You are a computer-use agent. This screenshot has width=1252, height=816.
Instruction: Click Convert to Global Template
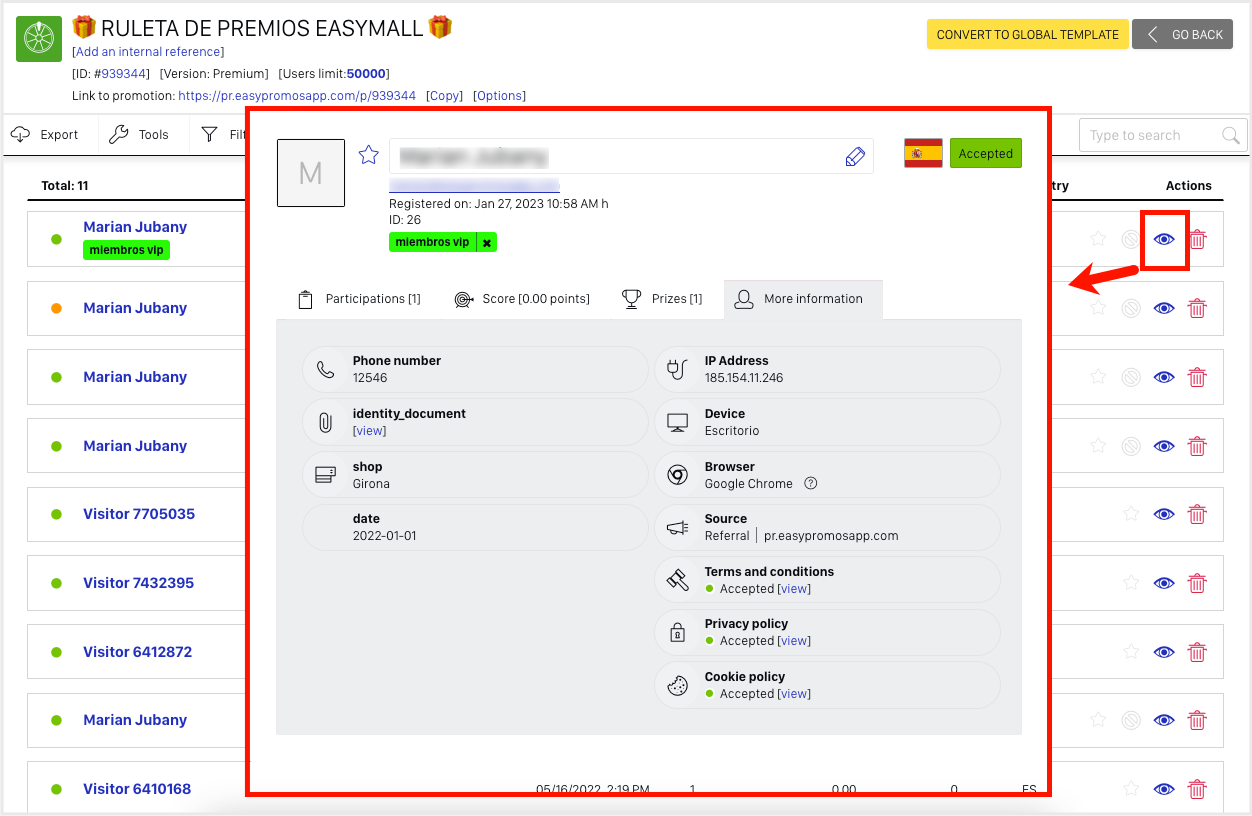pos(1028,34)
